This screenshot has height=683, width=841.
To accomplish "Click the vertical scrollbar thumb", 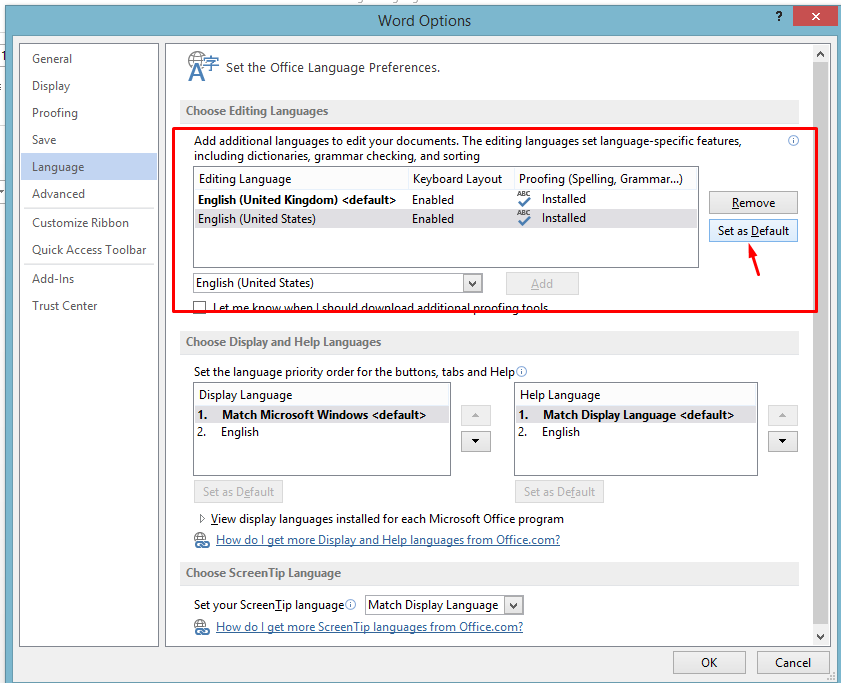I will (820, 343).
